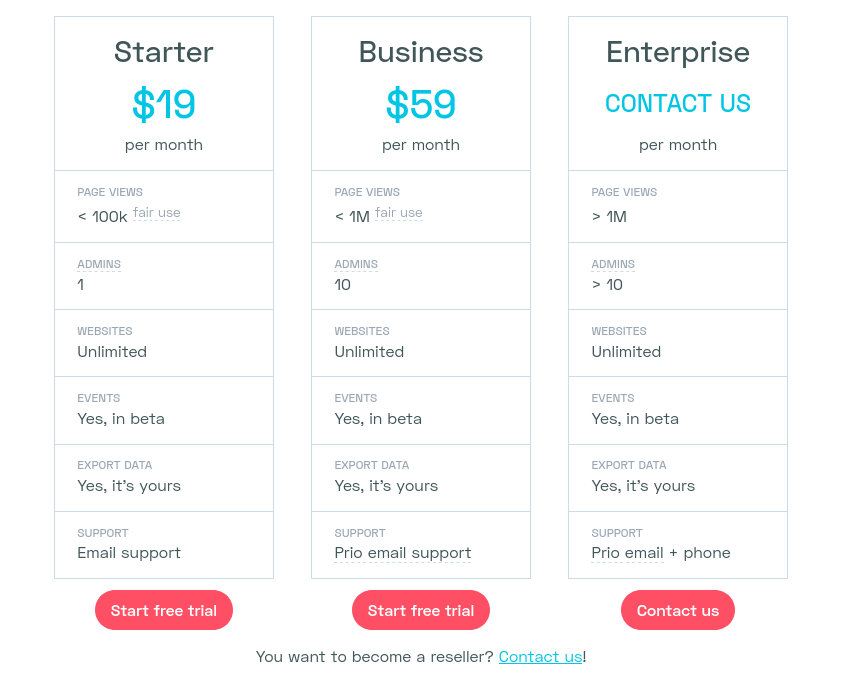Select the $59 Business price
This screenshot has height=686, width=846.
[x=421, y=104]
